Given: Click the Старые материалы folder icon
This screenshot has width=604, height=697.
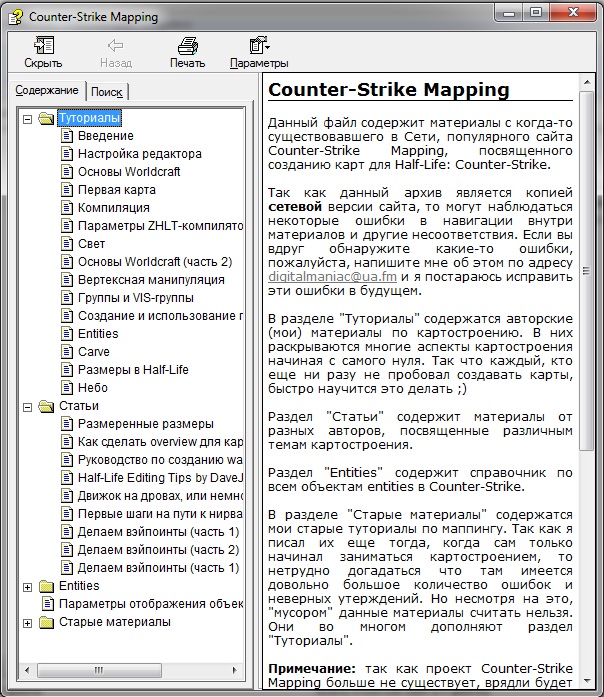Looking at the screenshot, I should [46, 622].
